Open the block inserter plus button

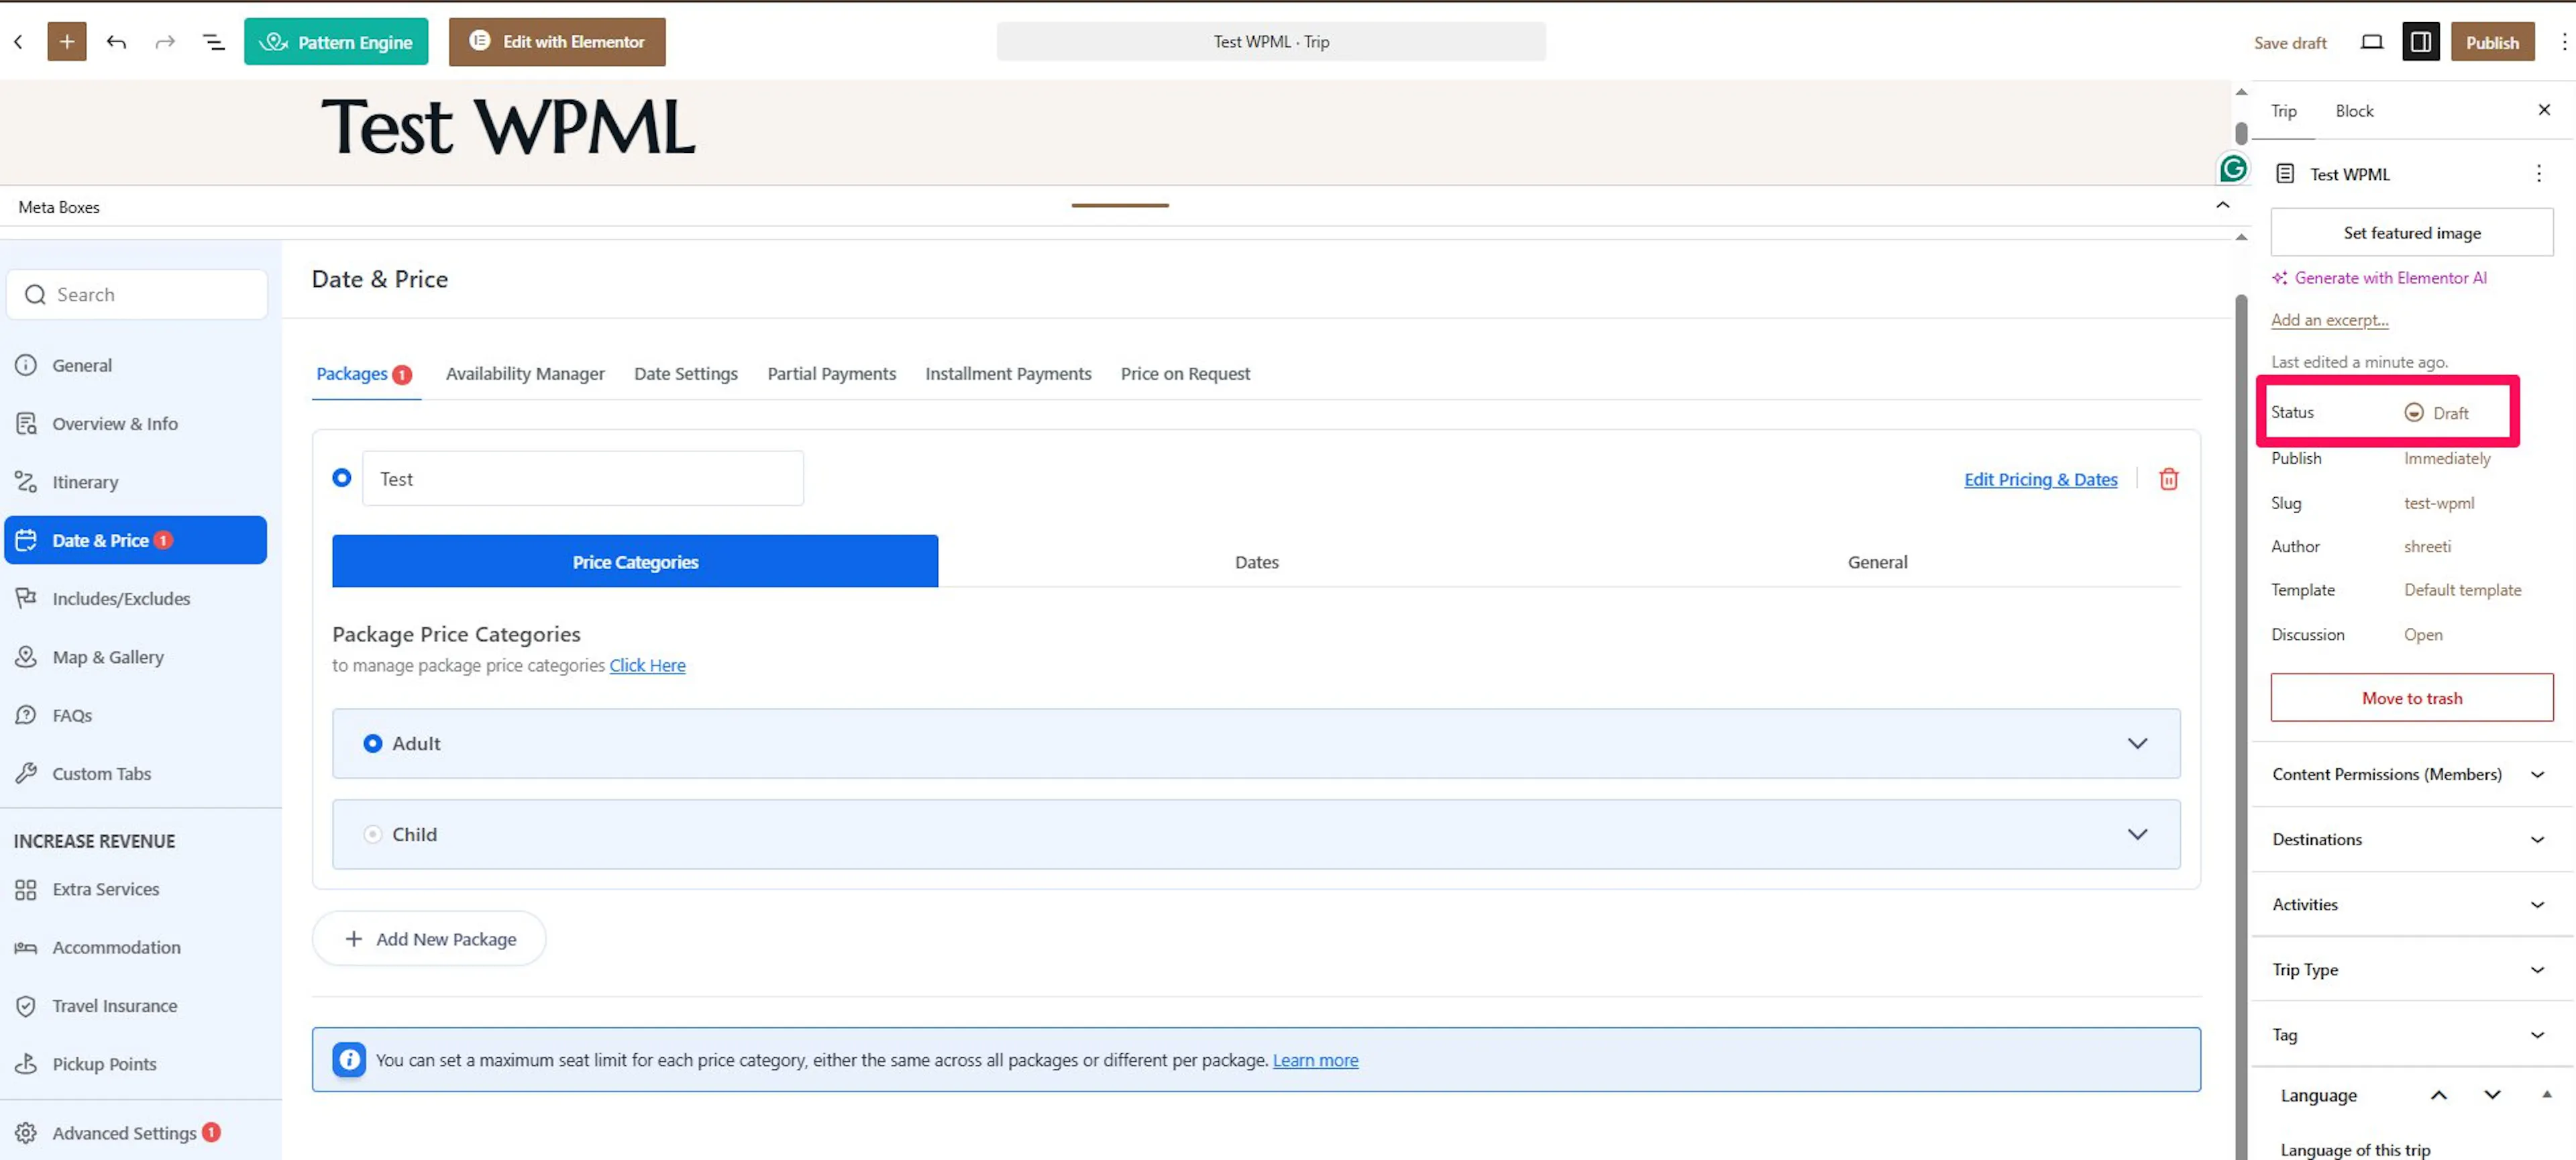point(67,42)
